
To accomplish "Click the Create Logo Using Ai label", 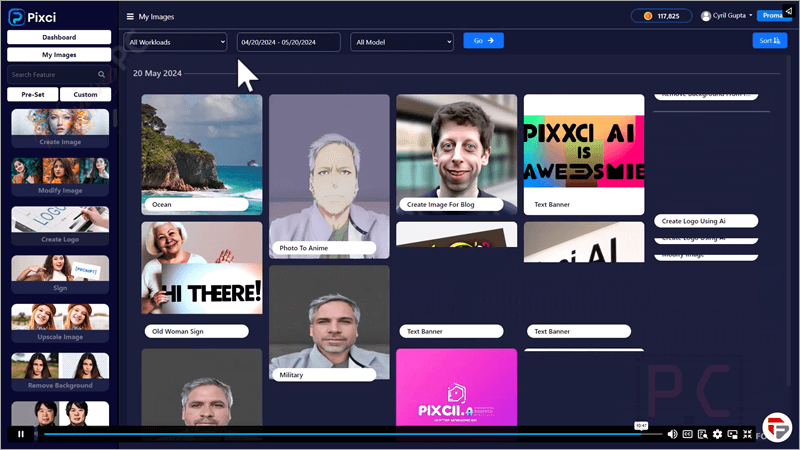I will coord(706,221).
